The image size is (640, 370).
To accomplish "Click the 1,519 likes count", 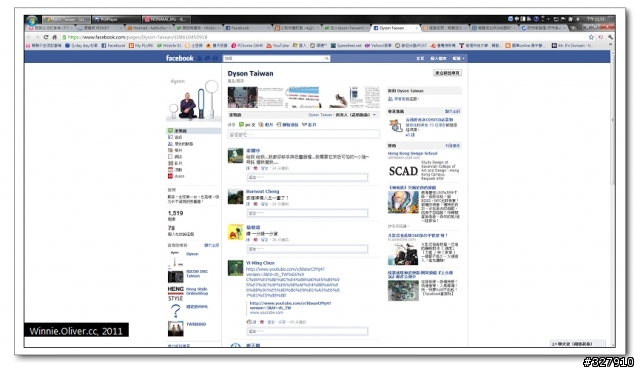I will tap(176, 213).
